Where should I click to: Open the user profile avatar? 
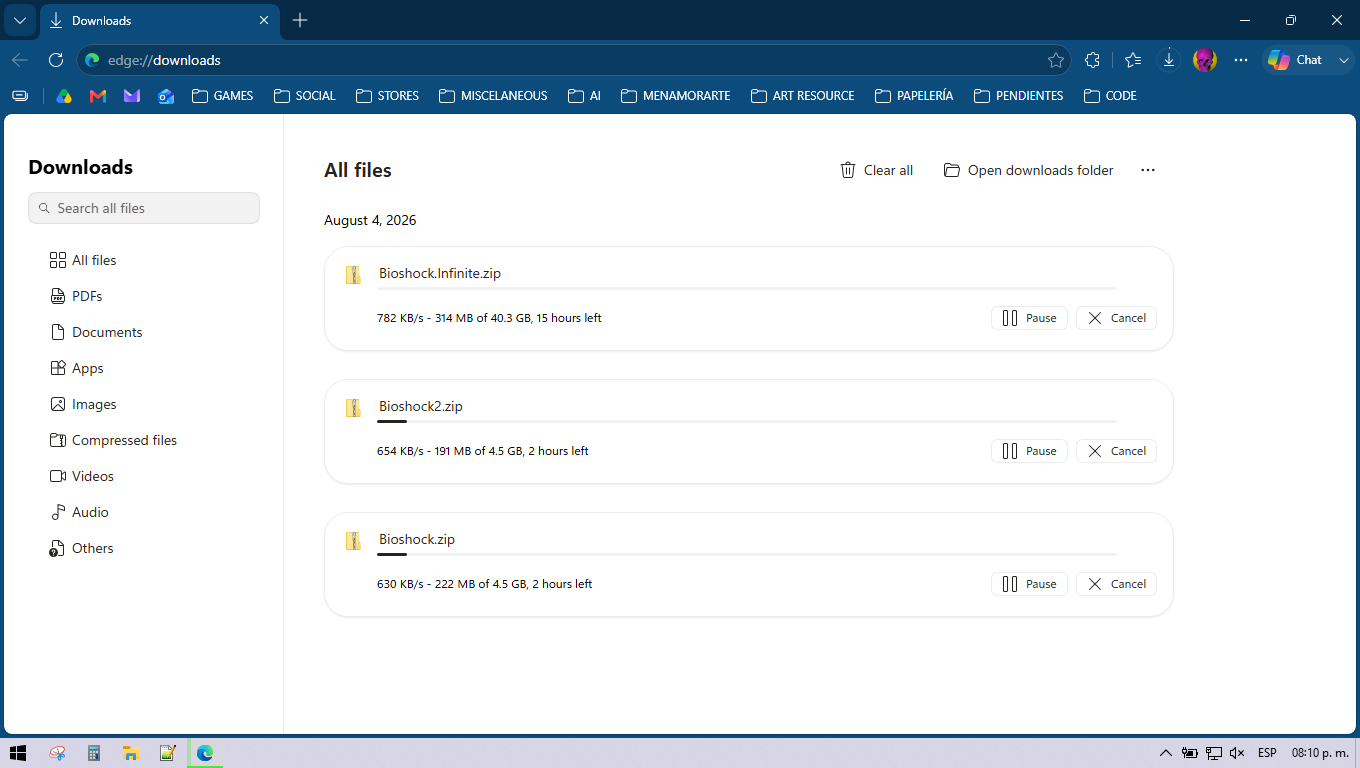[1205, 60]
